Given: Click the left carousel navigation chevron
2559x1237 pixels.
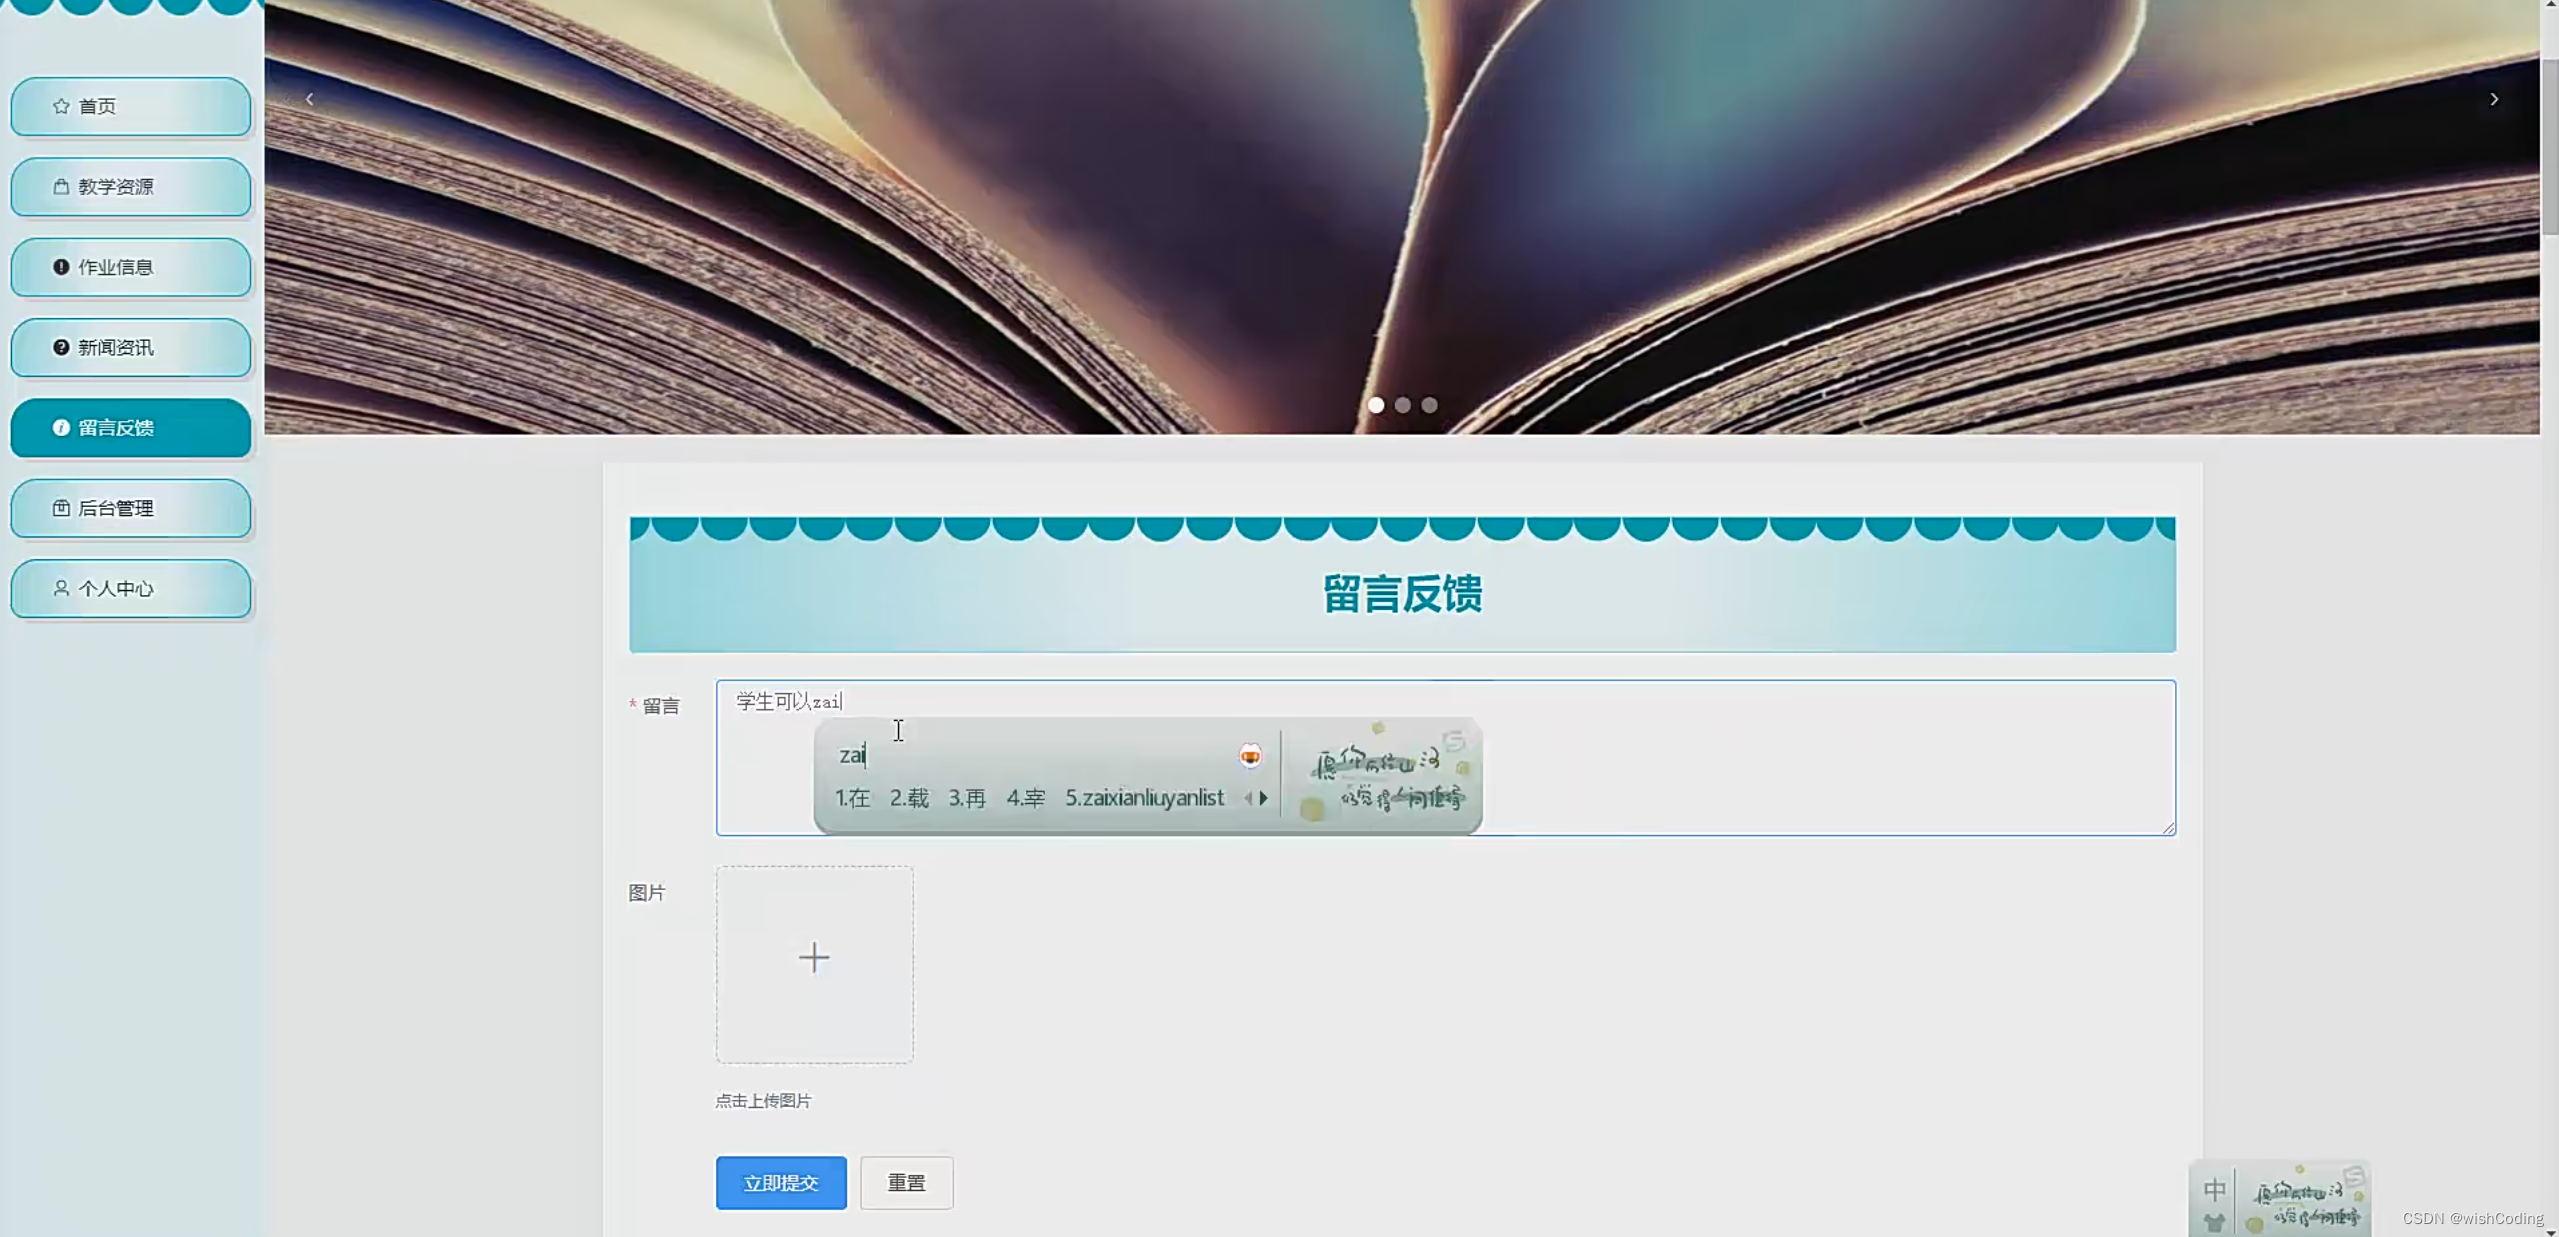Looking at the screenshot, I should [310, 98].
